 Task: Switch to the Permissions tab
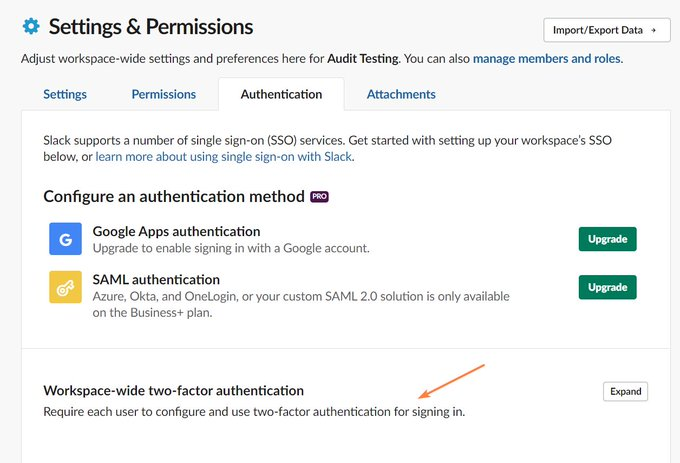pos(163,94)
